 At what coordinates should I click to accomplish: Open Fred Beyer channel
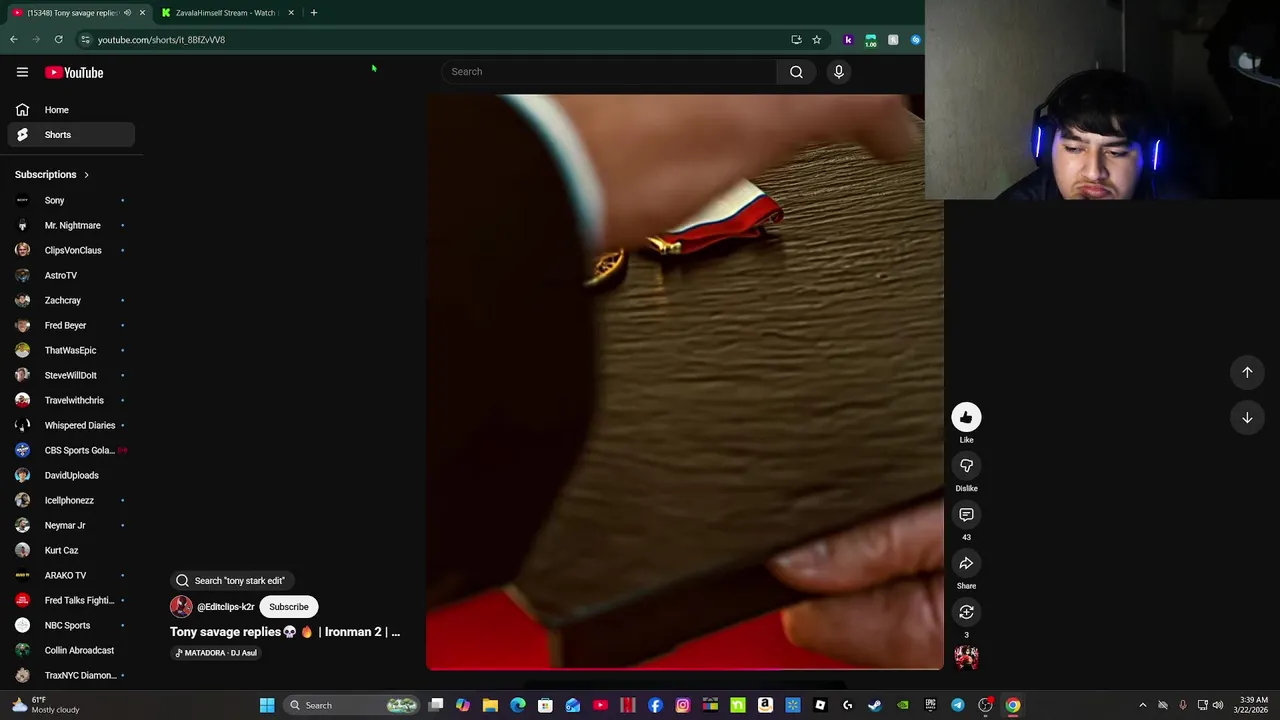[71, 325]
